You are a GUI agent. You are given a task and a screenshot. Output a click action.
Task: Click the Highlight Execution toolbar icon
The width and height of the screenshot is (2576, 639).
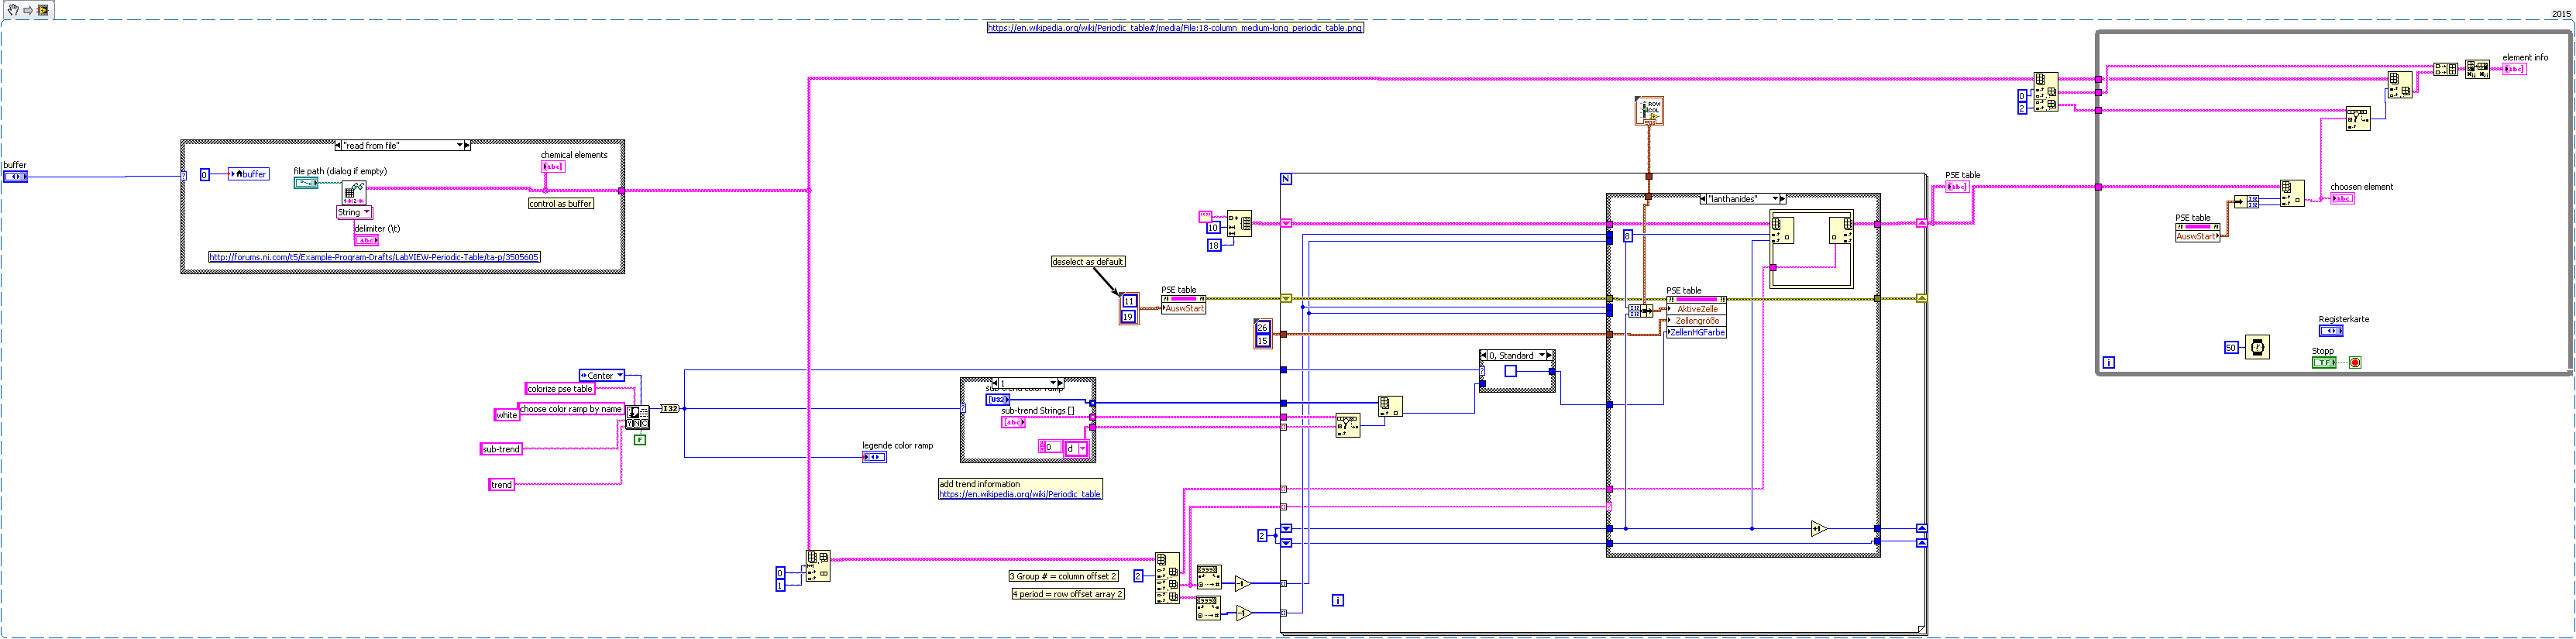43,10
